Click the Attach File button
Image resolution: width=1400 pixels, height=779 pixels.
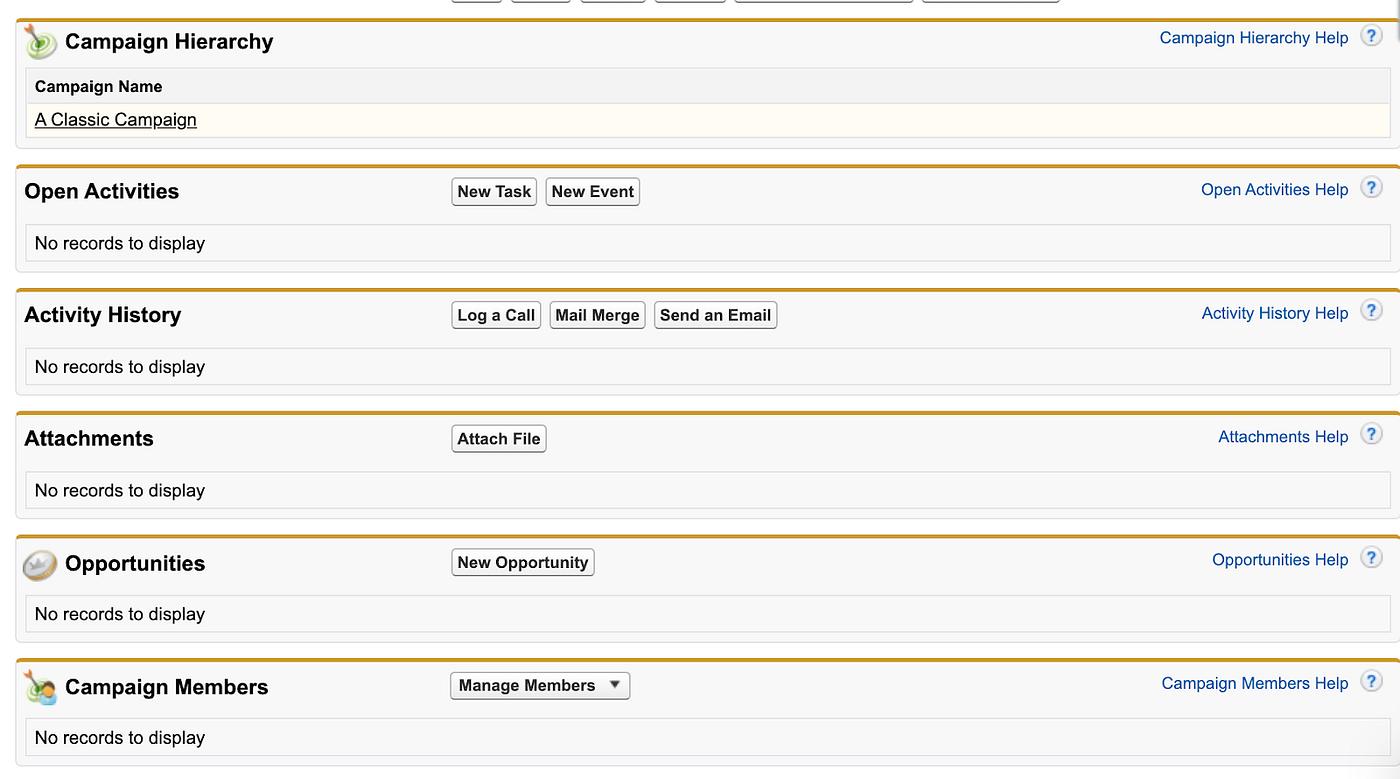pyautogui.click(x=499, y=439)
